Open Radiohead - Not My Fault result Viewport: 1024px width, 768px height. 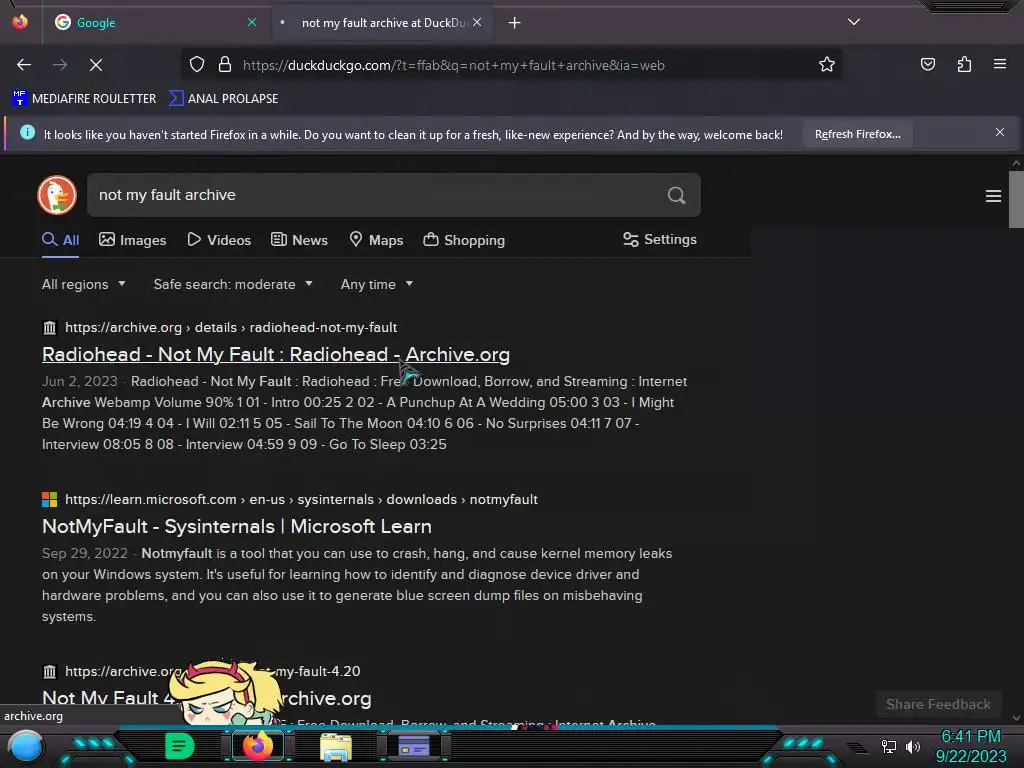tap(276, 354)
